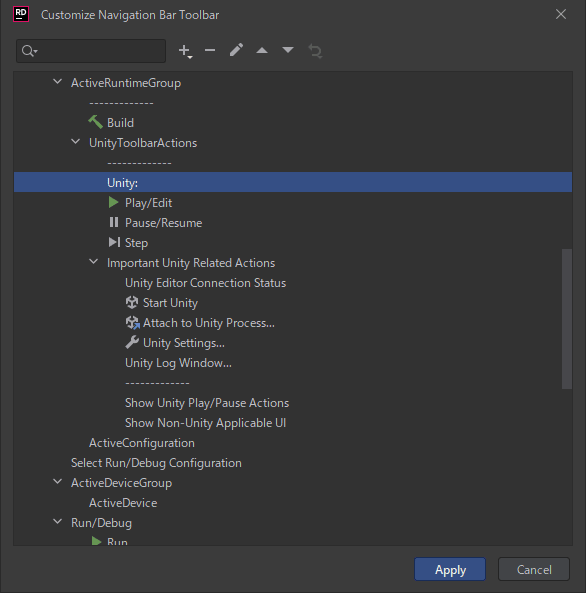Click the vertical scrollbar thumb

click(567, 318)
